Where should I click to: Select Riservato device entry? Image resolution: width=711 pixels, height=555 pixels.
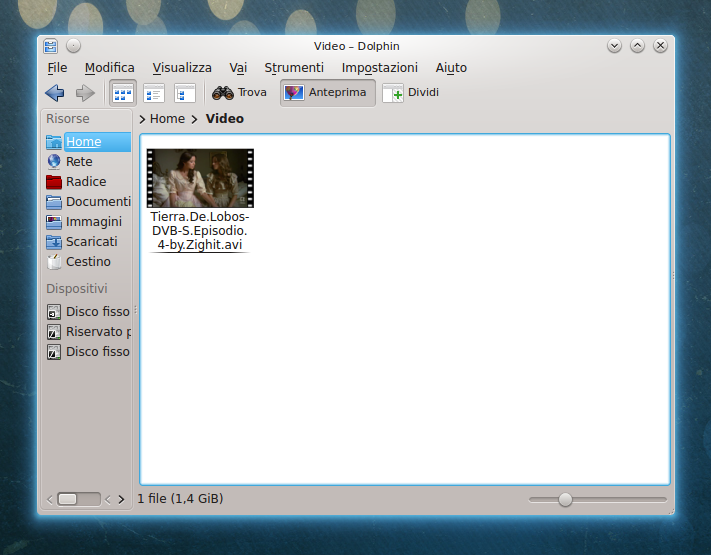(88, 331)
